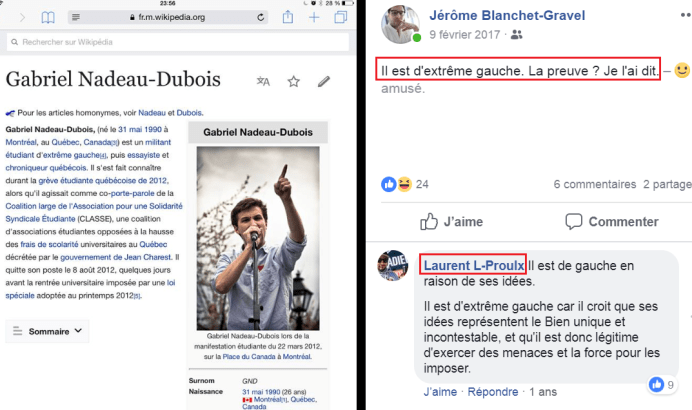This screenshot has width=692, height=410.
Task: Open a new tab with plus icon
Action: 314,17
